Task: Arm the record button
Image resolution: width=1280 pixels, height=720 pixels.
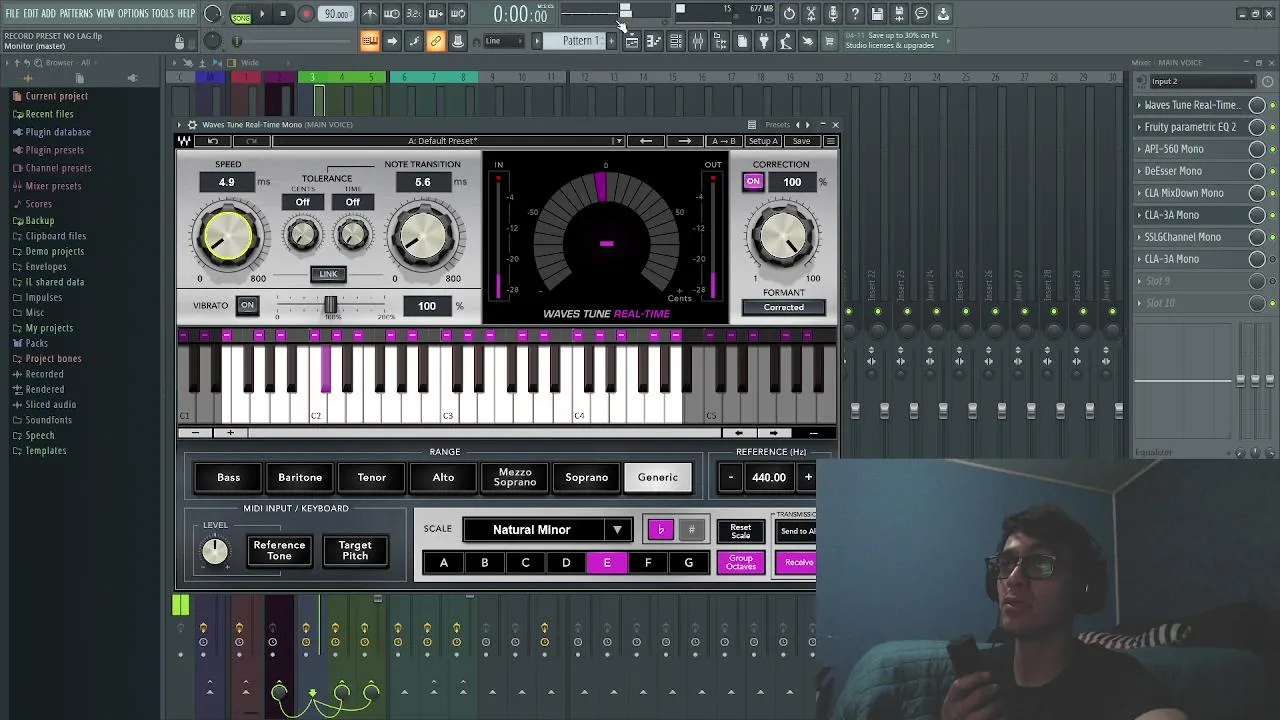Action: coord(306,14)
